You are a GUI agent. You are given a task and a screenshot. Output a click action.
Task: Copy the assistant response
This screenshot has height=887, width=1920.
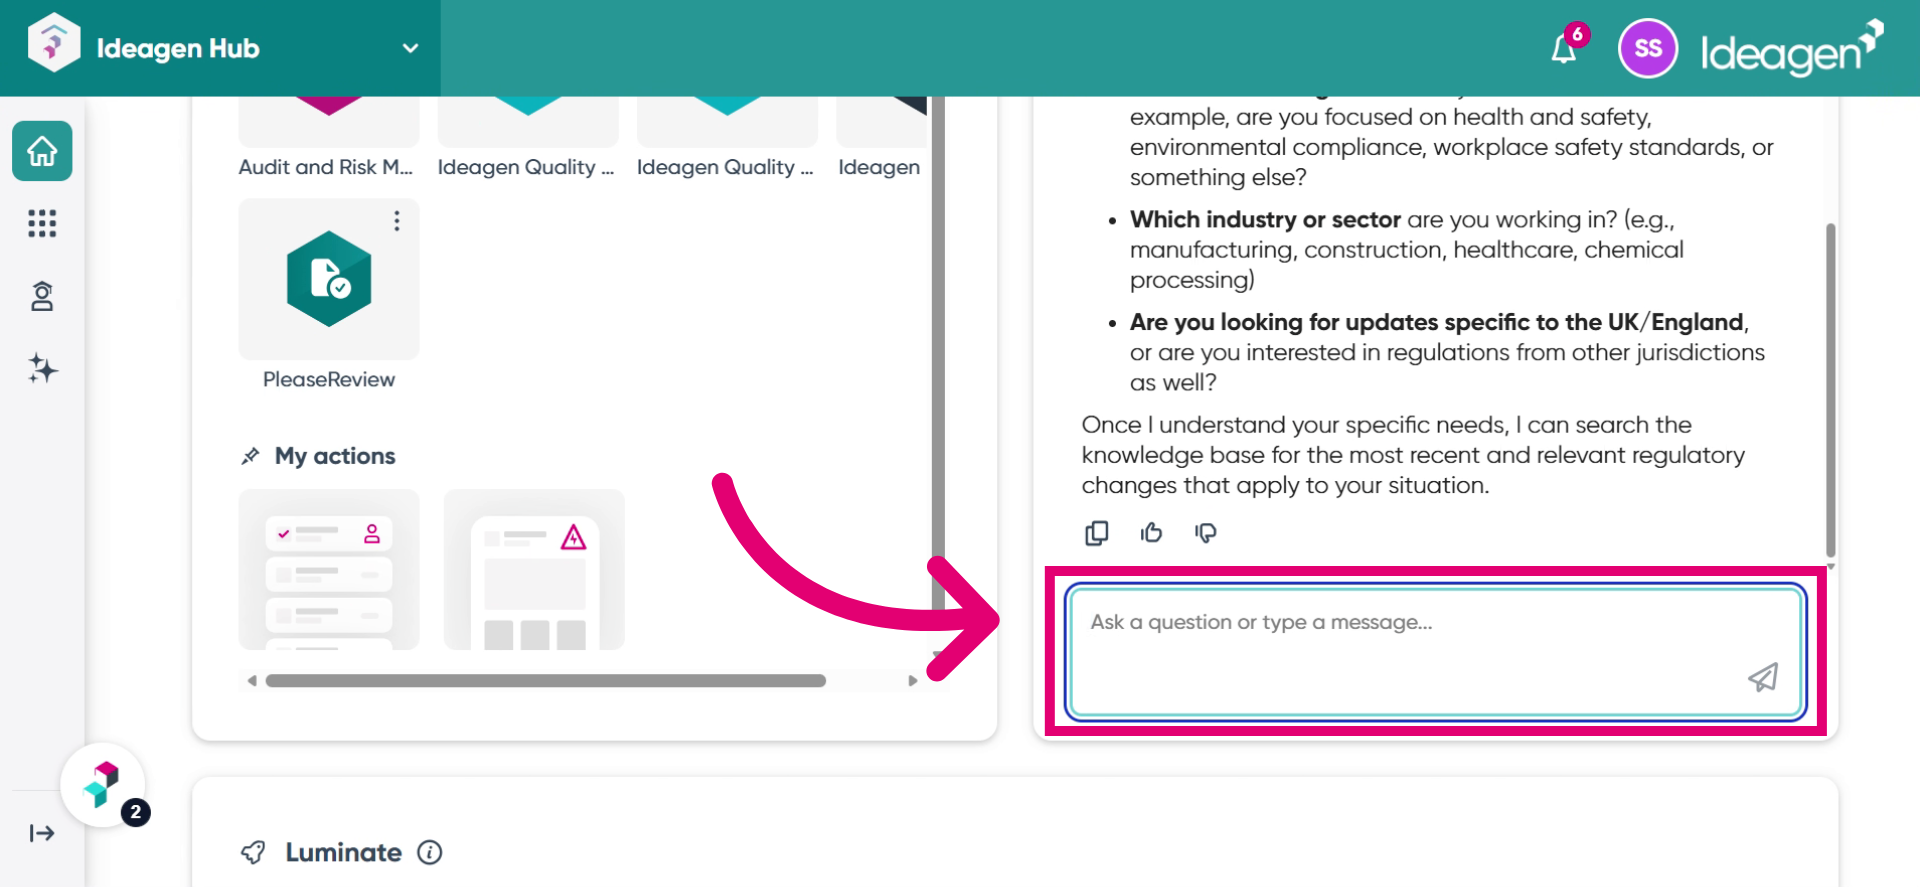tap(1097, 533)
